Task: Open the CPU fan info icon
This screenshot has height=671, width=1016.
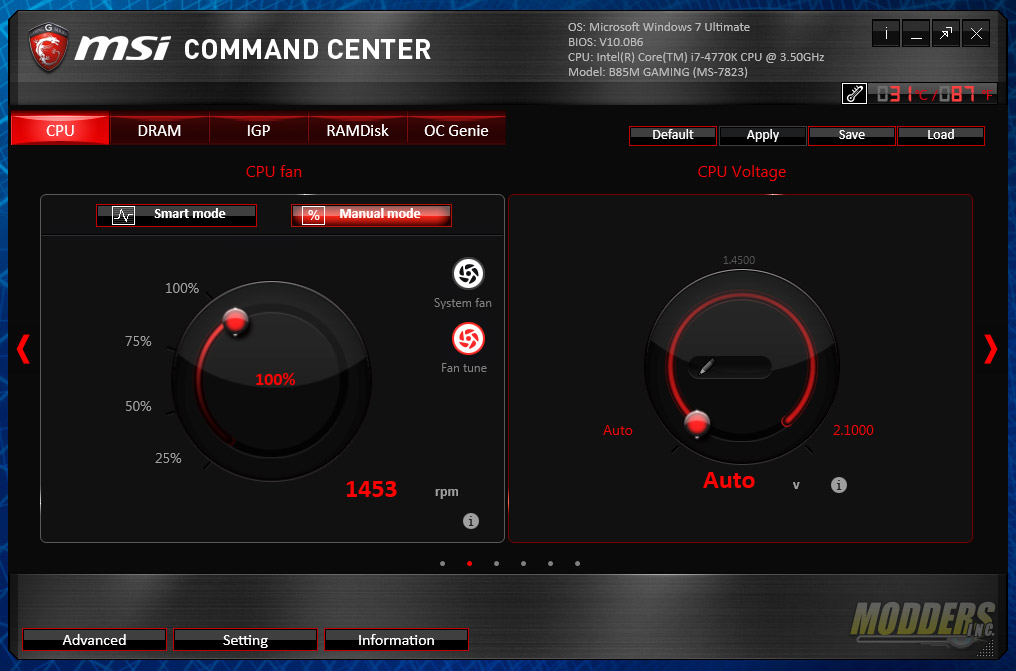Action: tap(471, 521)
